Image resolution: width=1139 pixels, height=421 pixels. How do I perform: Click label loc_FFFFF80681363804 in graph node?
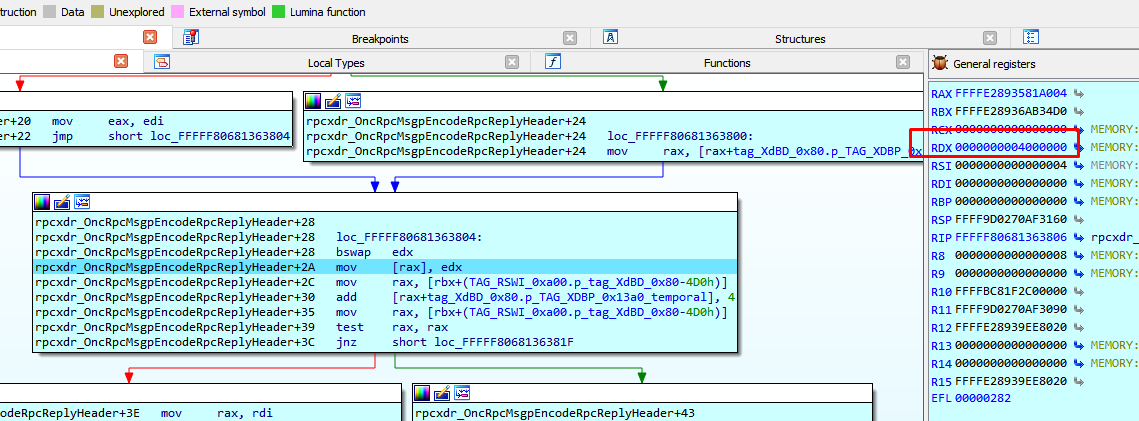(410, 237)
